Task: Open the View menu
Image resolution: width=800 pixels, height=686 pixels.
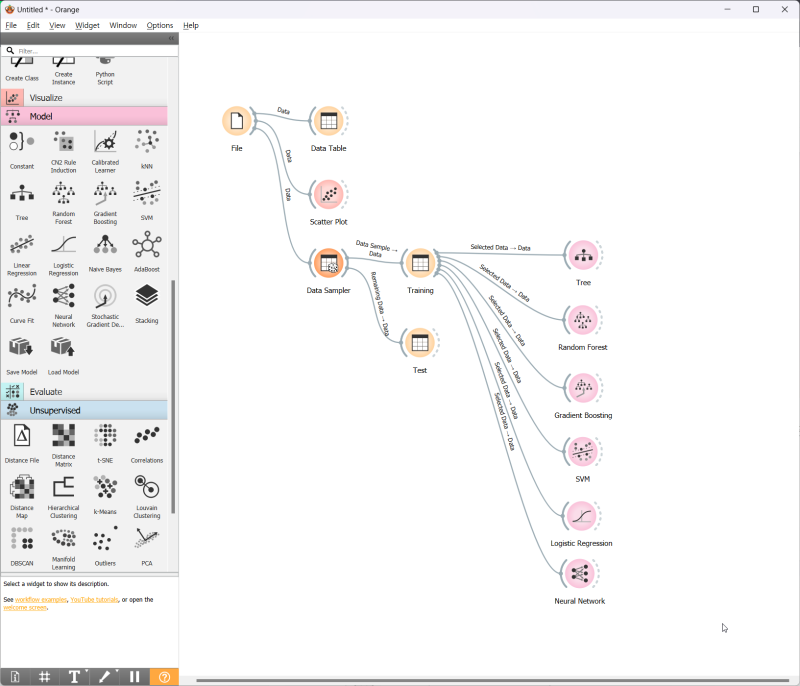Action: pyautogui.click(x=57, y=26)
